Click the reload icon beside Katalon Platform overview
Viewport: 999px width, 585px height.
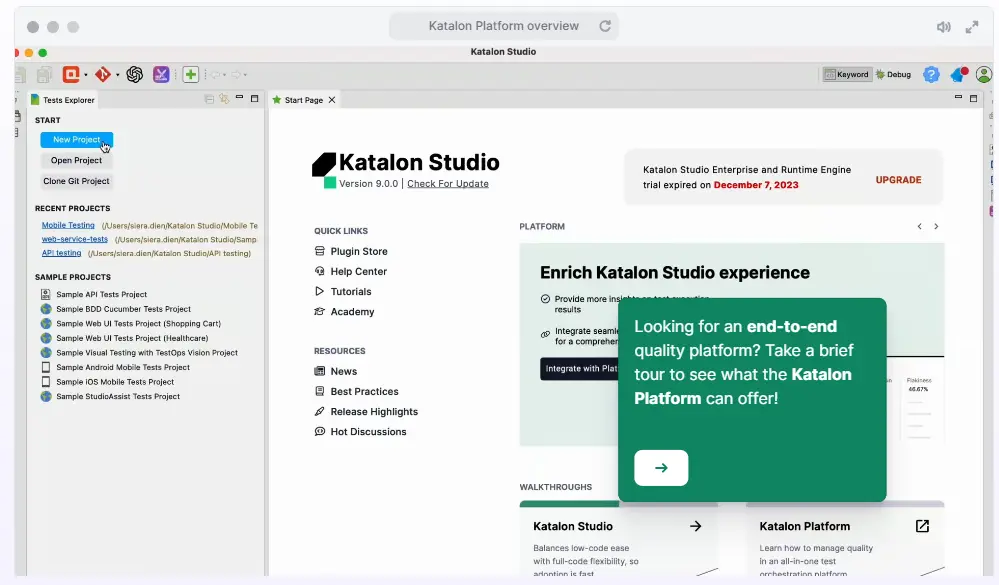tap(605, 26)
